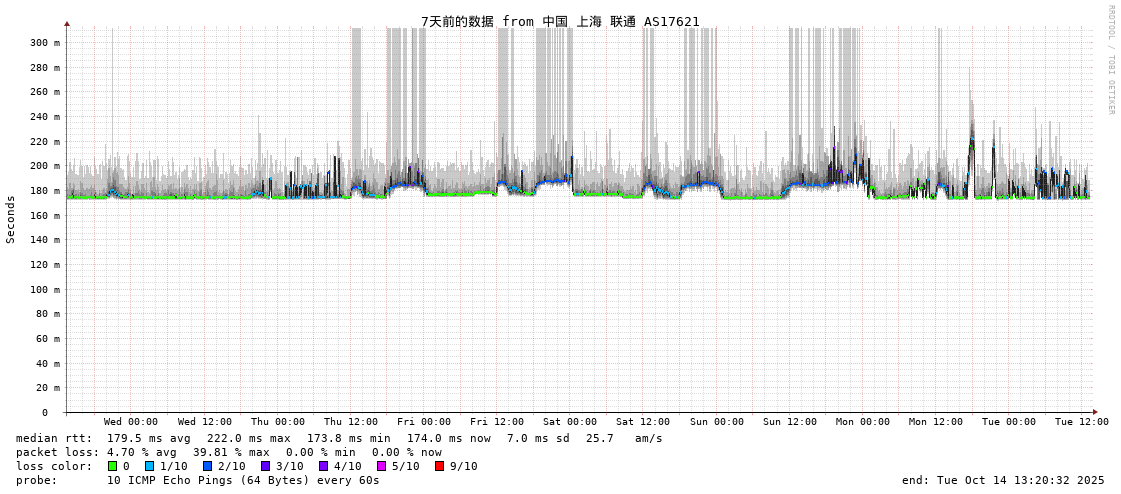This screenshot has height=494, width=1121.
Task: Click the packet loss statistics line
Action: point(229,452)
